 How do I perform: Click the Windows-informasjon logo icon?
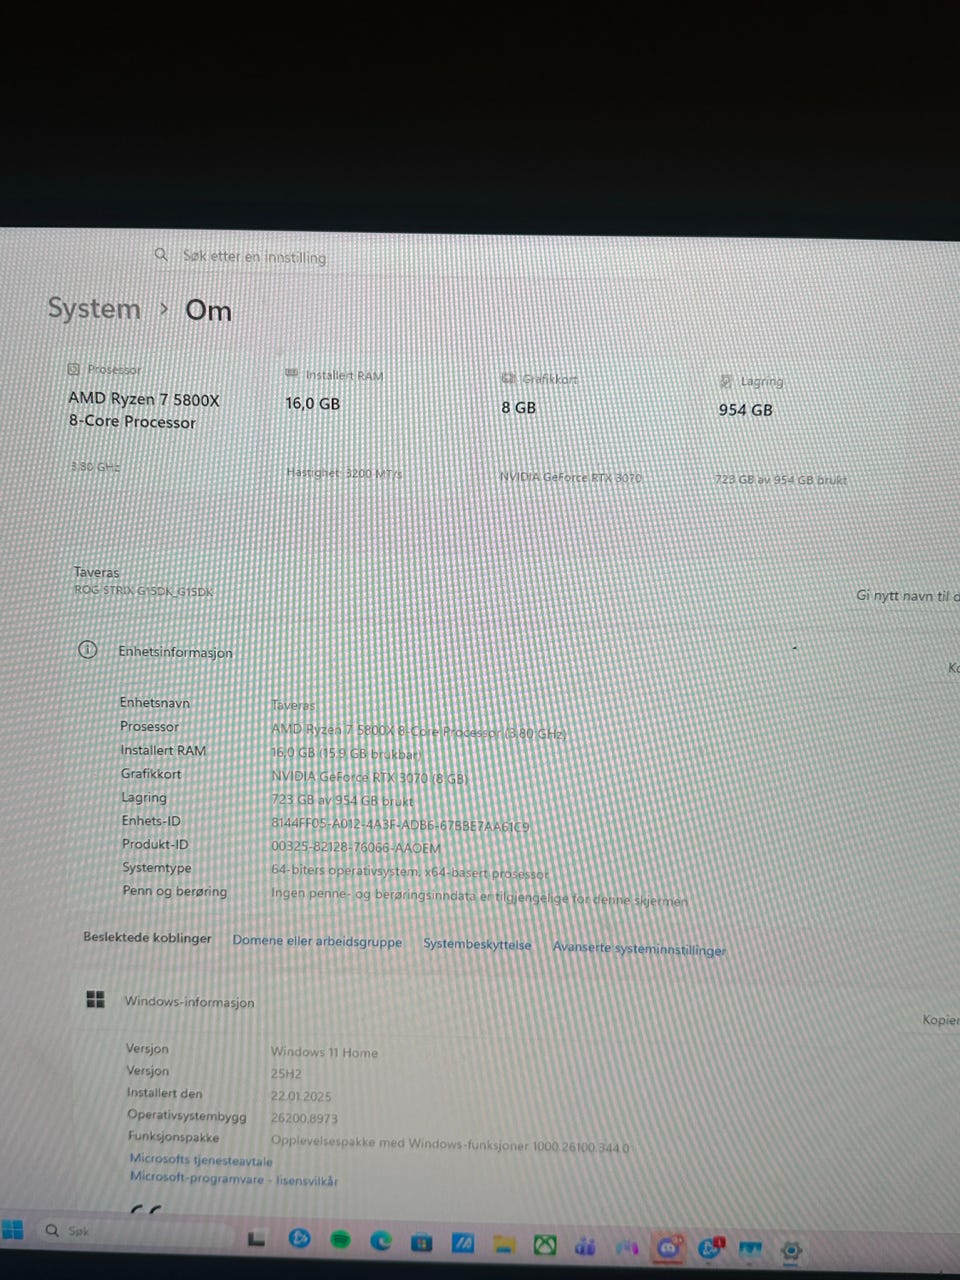tap(95, 999)
